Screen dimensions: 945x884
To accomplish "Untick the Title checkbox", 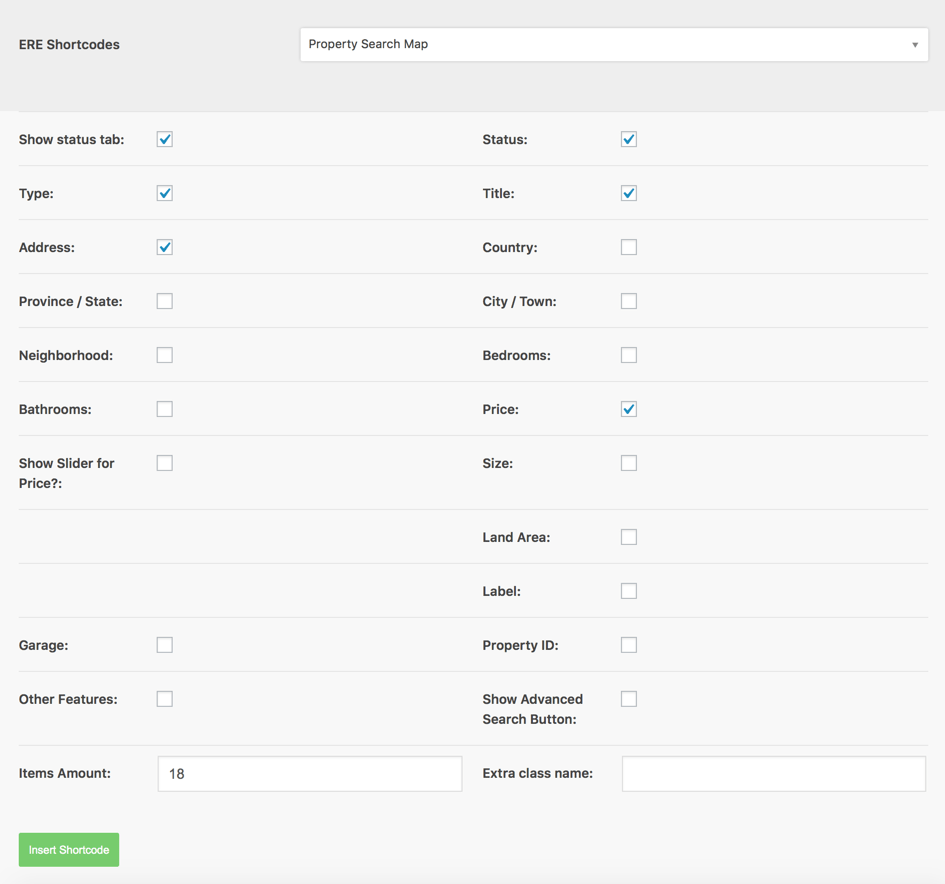I will tap(629, 193).
